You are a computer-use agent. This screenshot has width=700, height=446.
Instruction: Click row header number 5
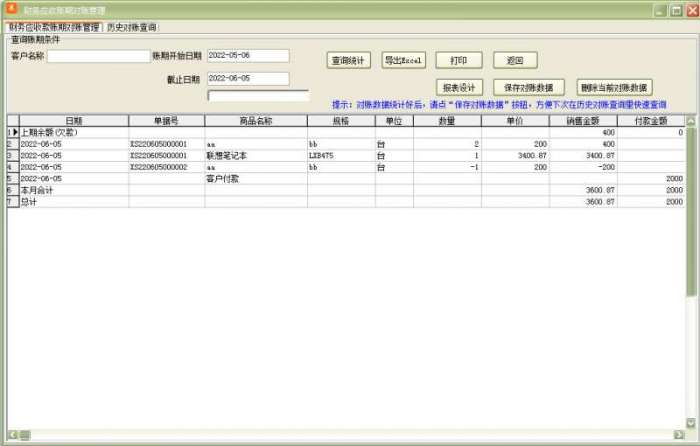click(x=13, y=179)
